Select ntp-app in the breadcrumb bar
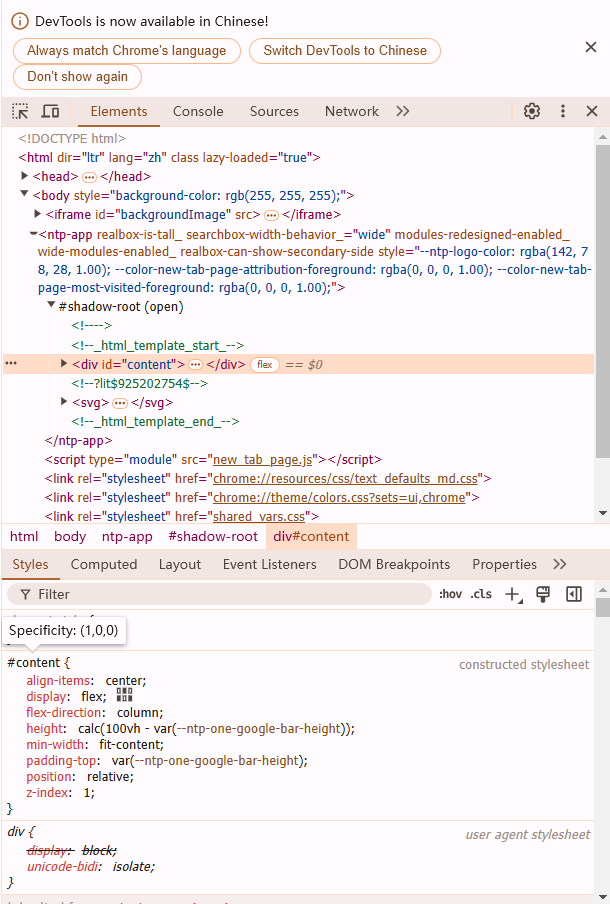Screen dimensions: 610x904 [127, 537]
